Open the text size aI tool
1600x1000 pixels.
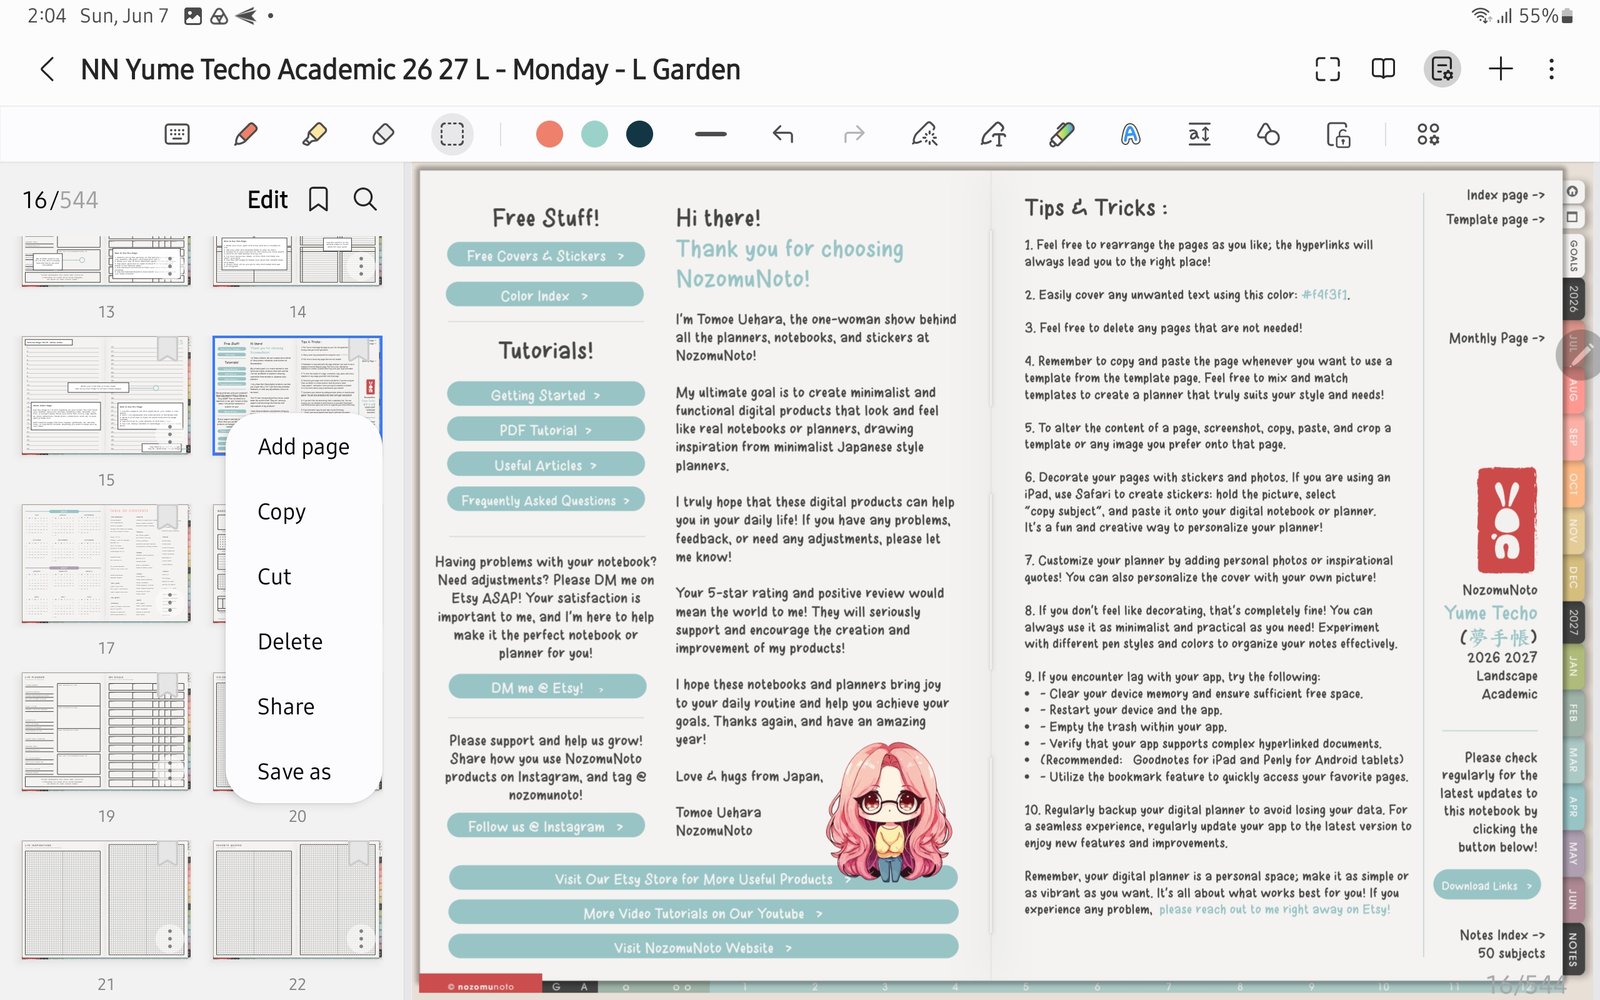[1199, 134]
